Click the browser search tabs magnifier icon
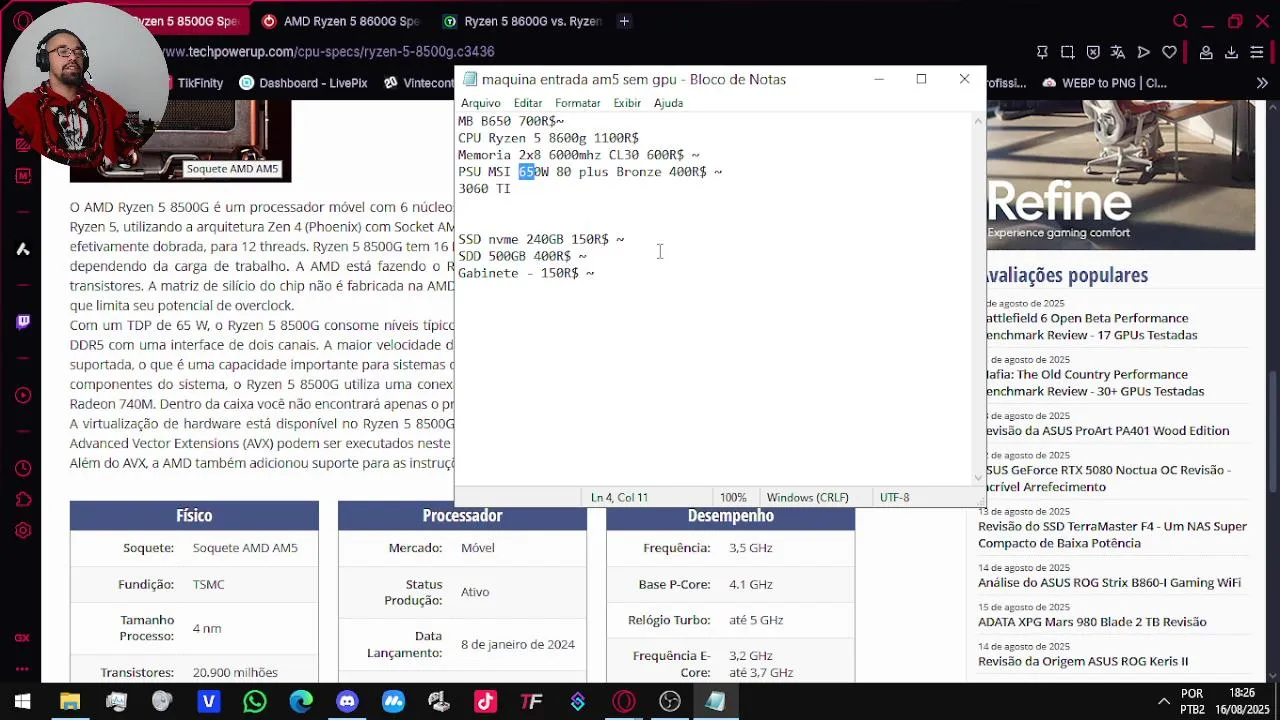The image size is (1280, 720). pos(1180,21)
